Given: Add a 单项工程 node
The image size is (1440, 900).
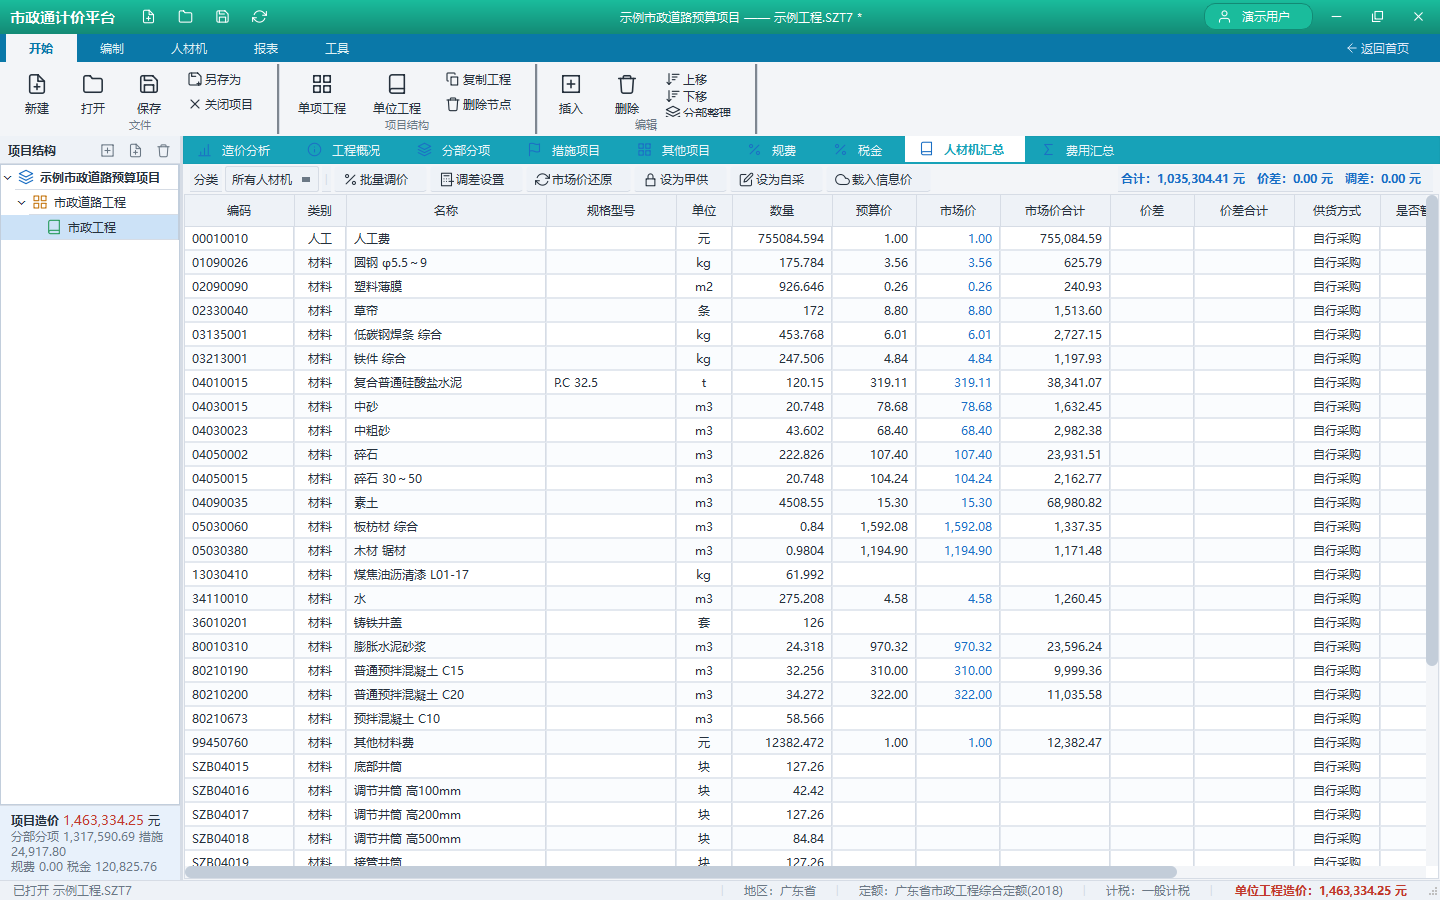Looking at the screenshot, I should pyautogui.click(x=322, y=94).
